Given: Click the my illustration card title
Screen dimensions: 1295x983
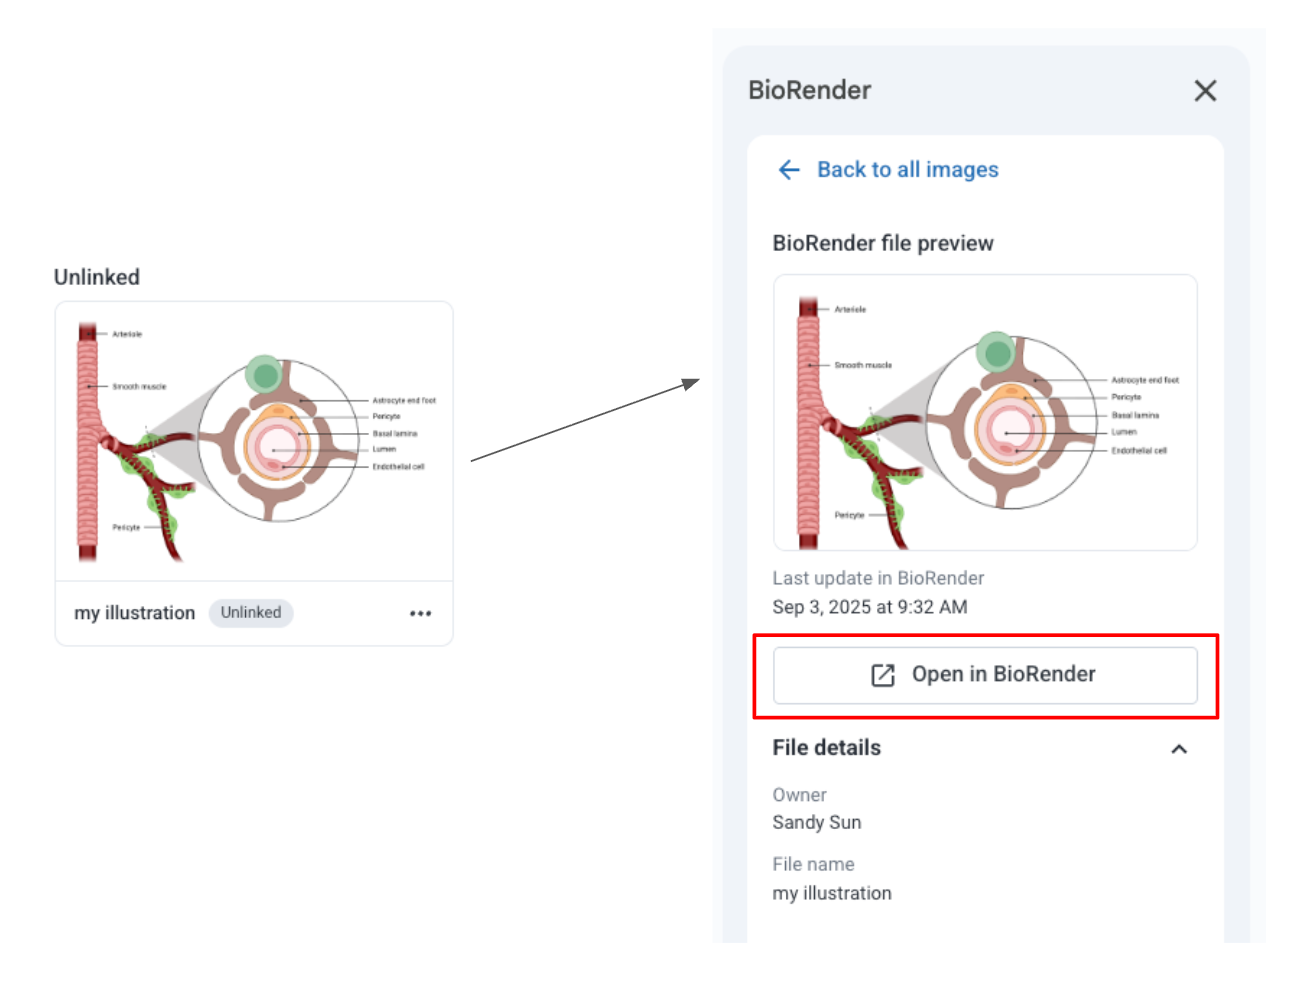Looking at the screenshot, I should pyautogui.click(x=134, y=613).
